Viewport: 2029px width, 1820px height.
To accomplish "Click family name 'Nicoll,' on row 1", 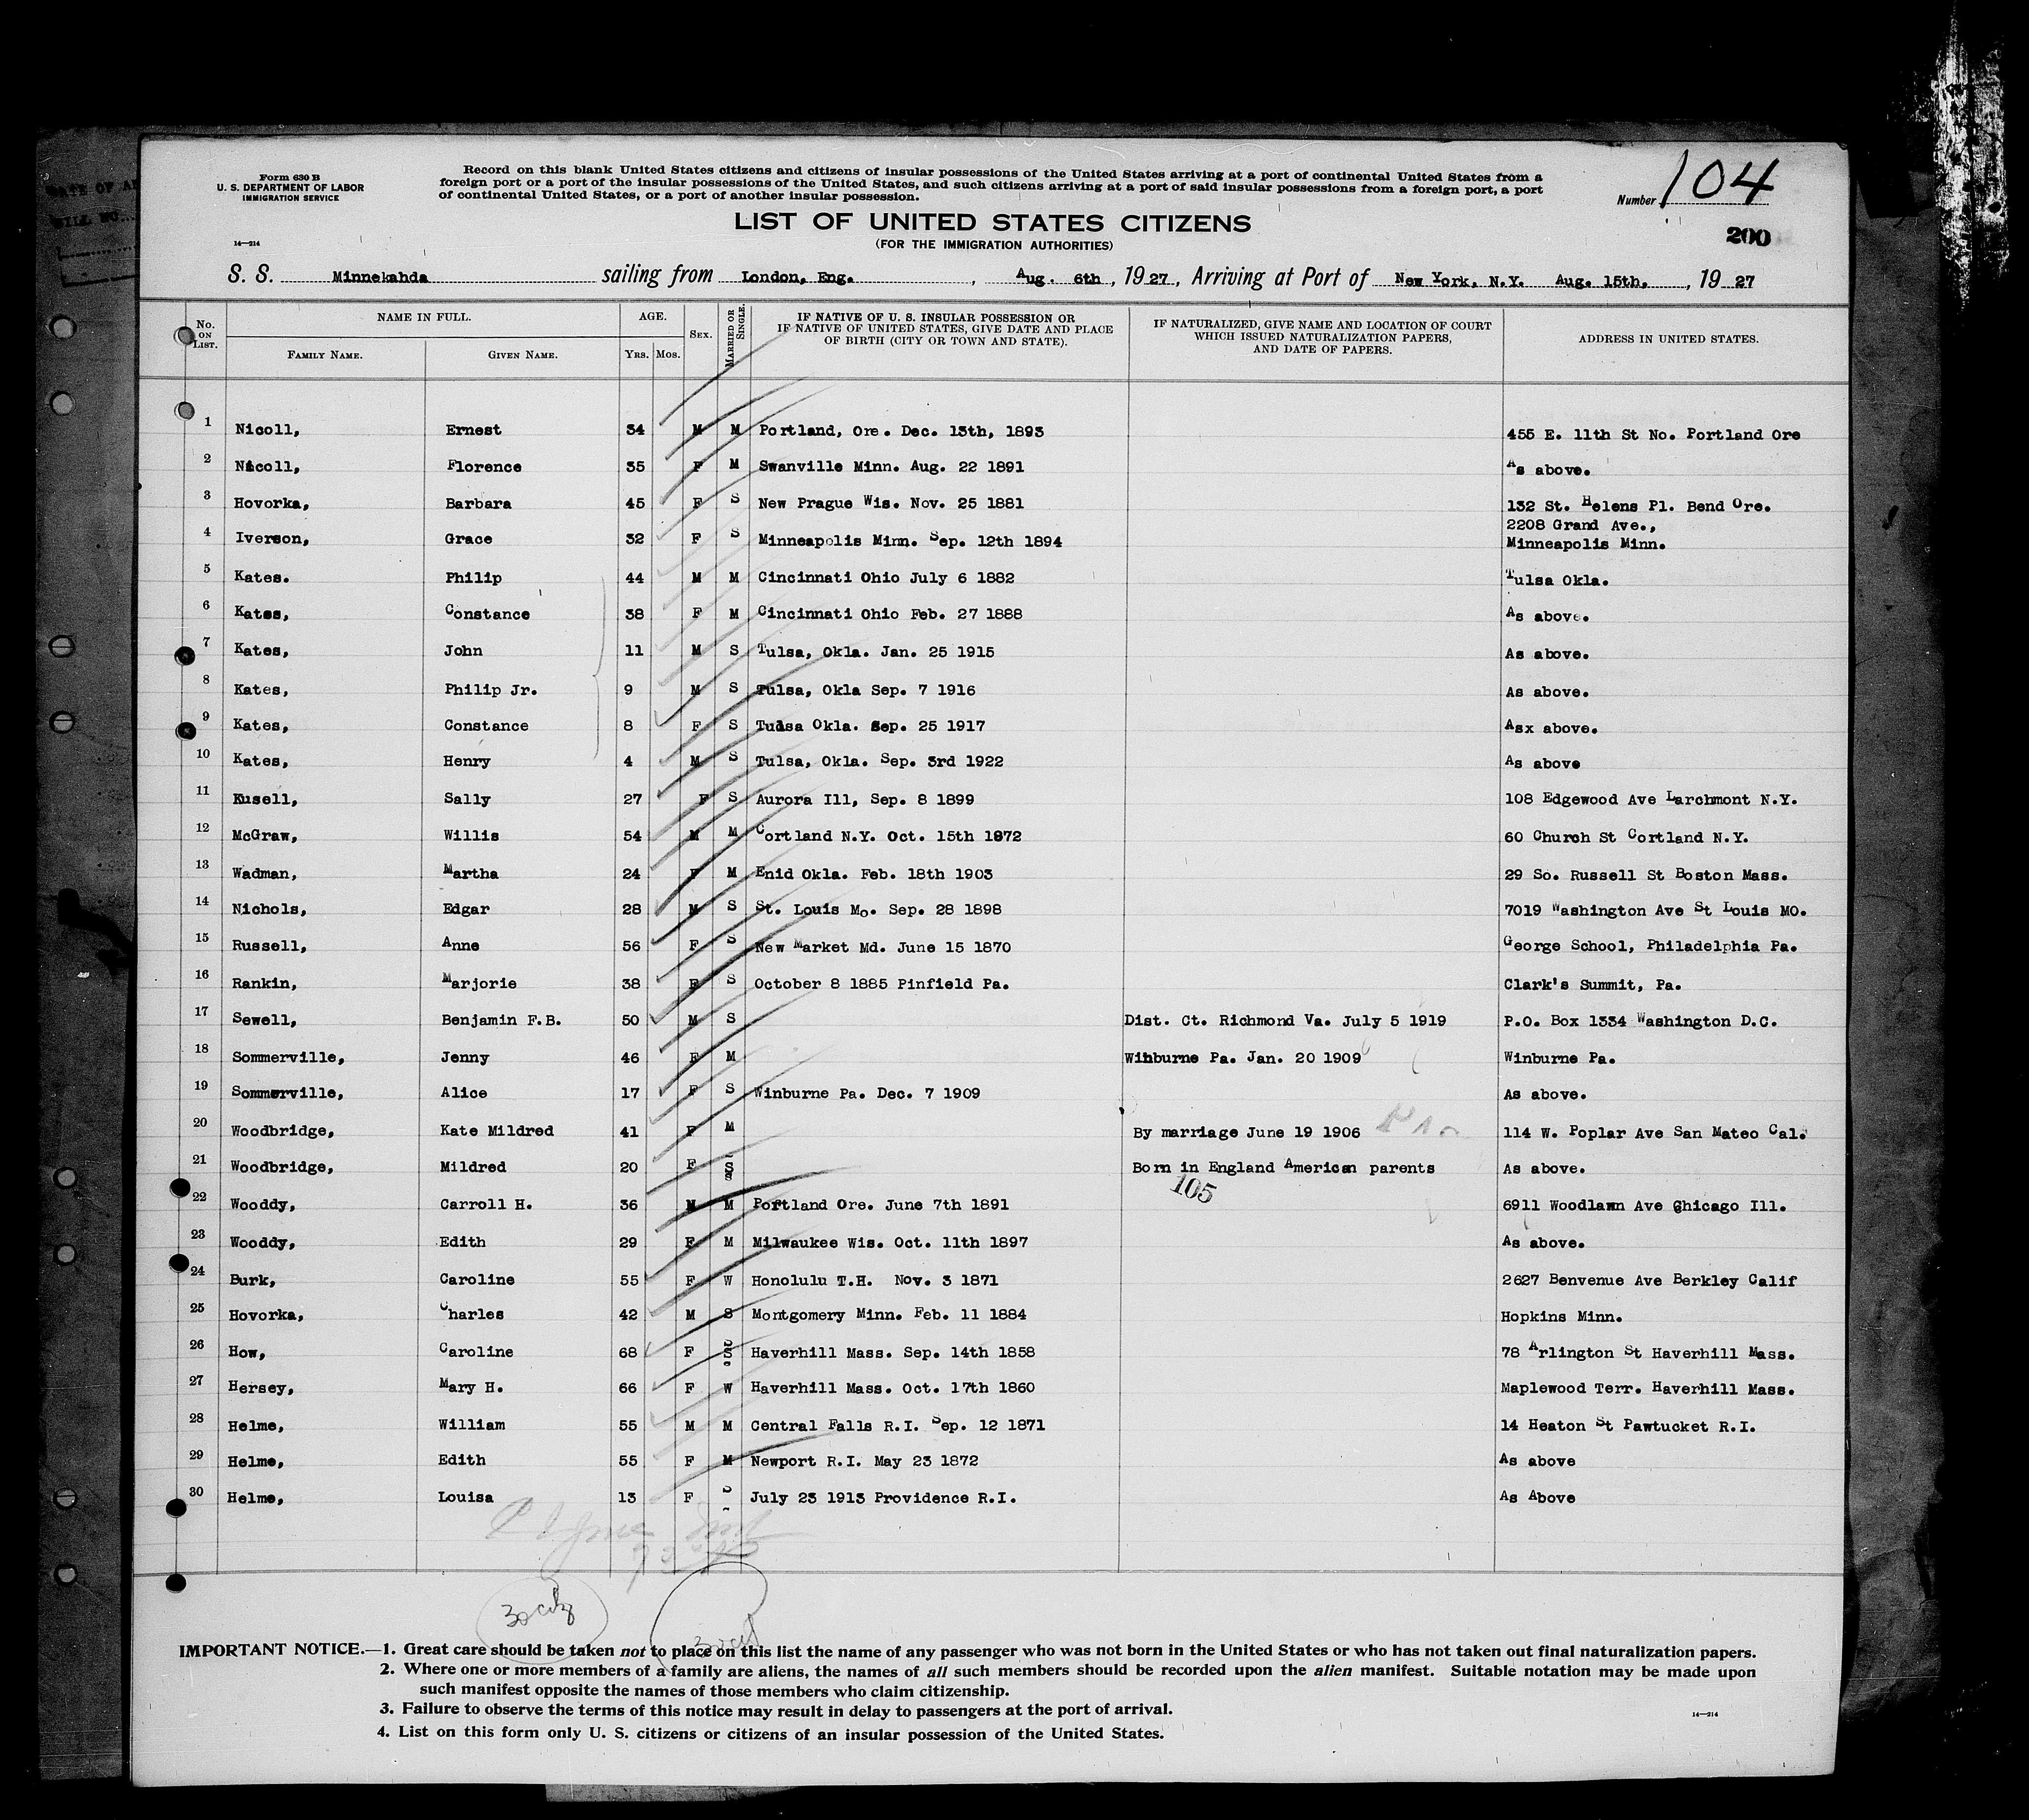I will (x=268, y=431).
